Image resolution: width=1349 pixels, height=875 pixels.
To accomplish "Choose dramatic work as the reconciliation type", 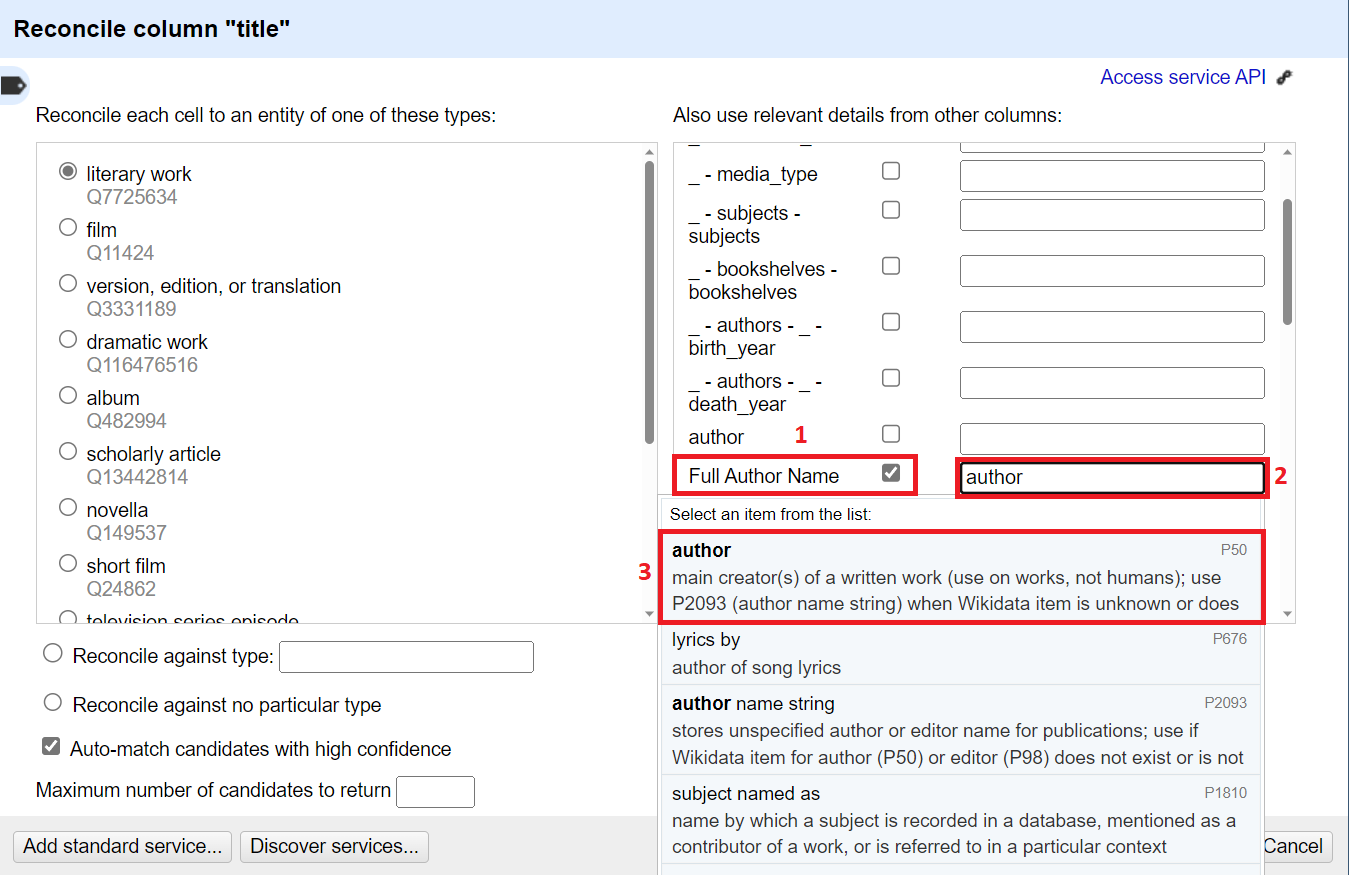I will (67, 339).
